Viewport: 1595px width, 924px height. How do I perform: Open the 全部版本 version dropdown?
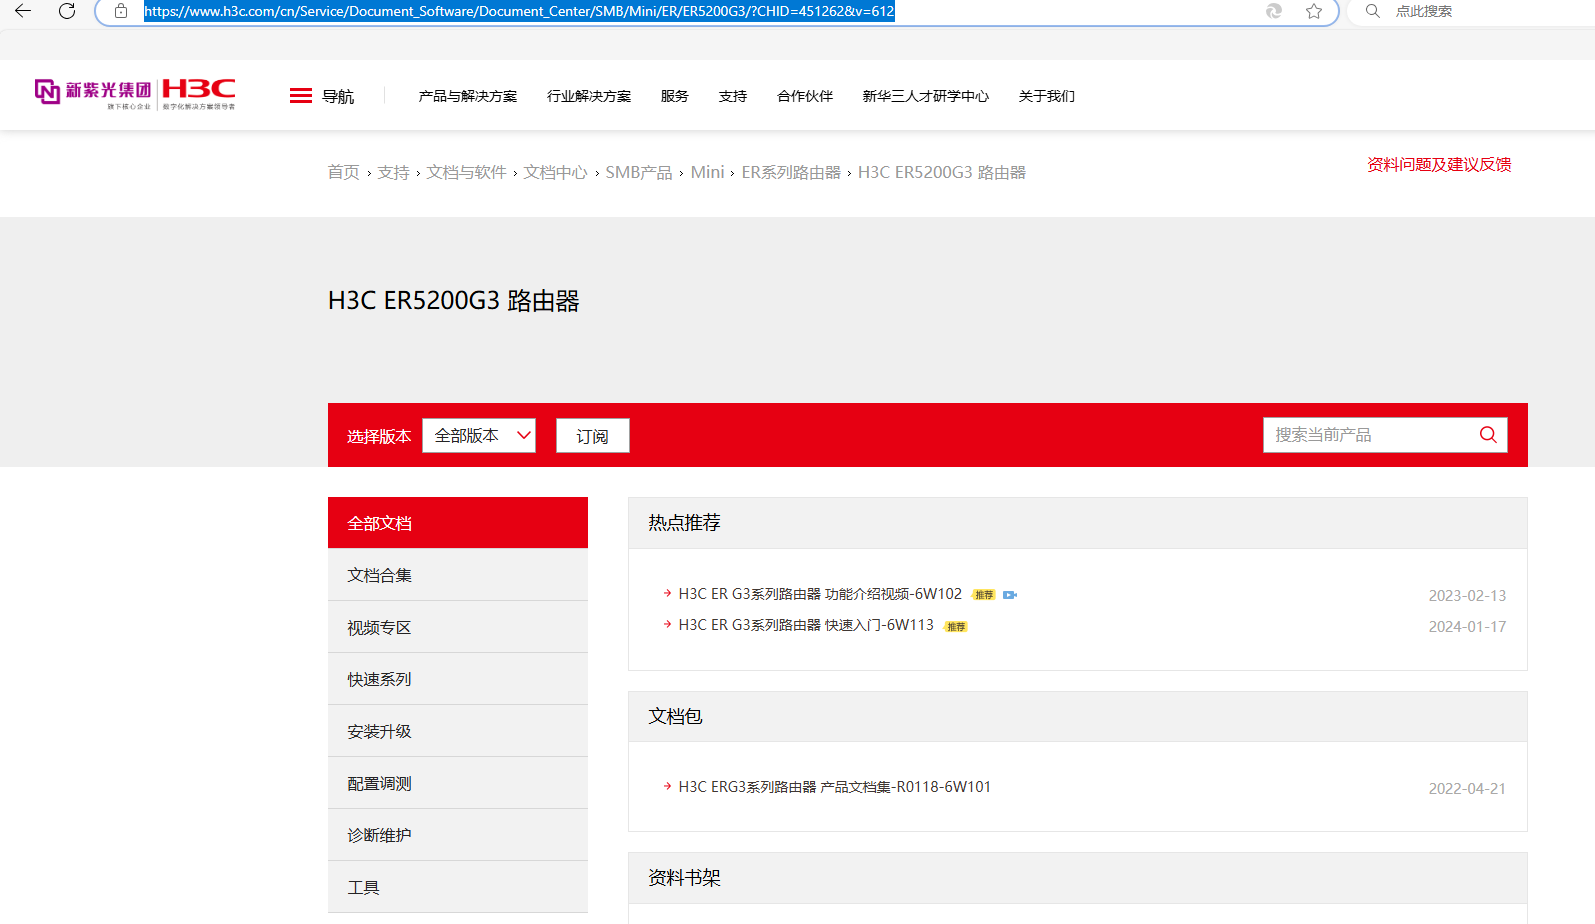[x=479, y=436]
